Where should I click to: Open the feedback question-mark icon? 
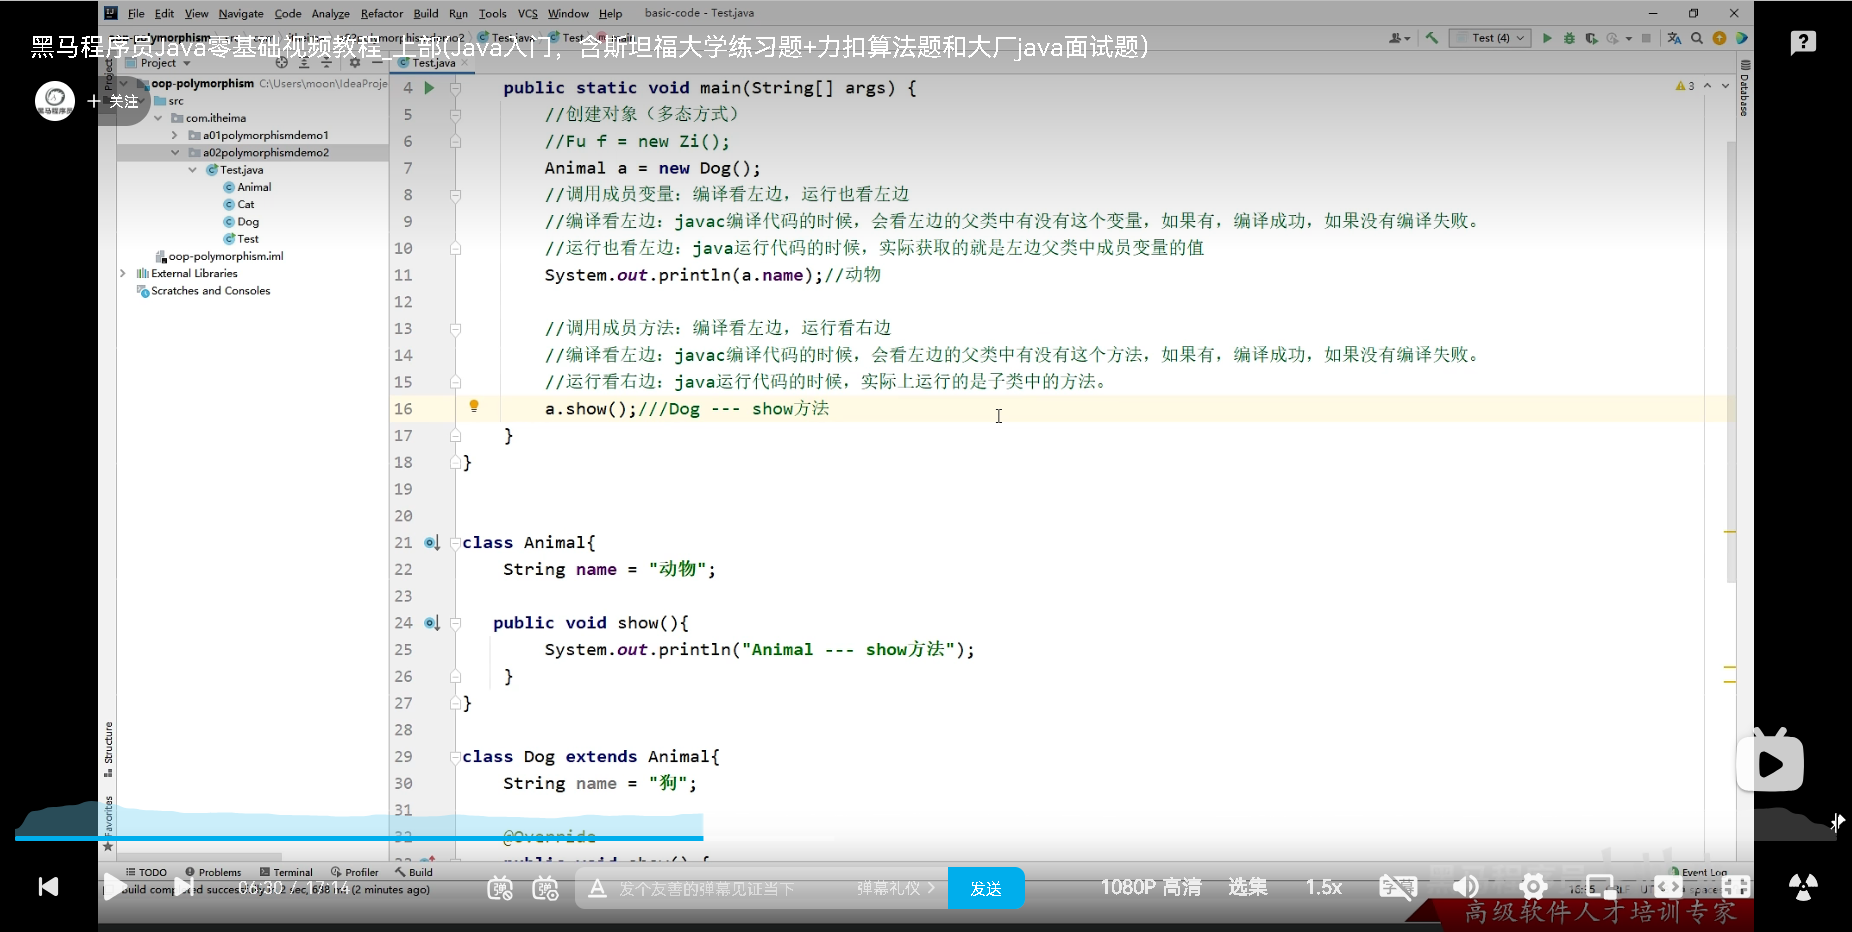[1803, 42]
